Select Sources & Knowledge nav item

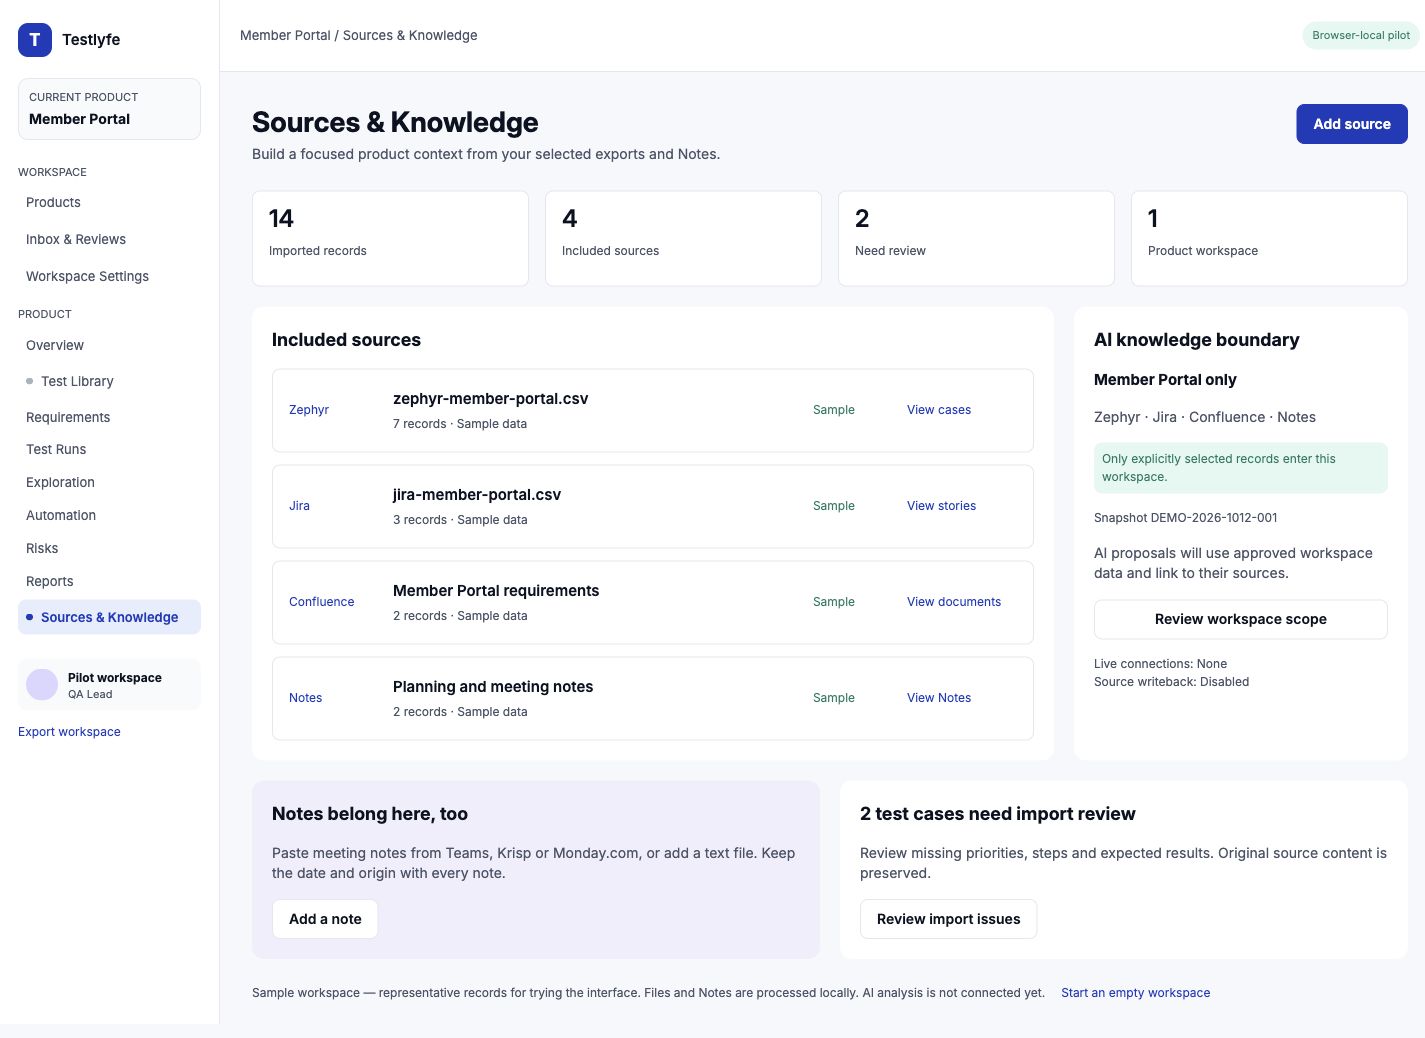pos(109,617)
